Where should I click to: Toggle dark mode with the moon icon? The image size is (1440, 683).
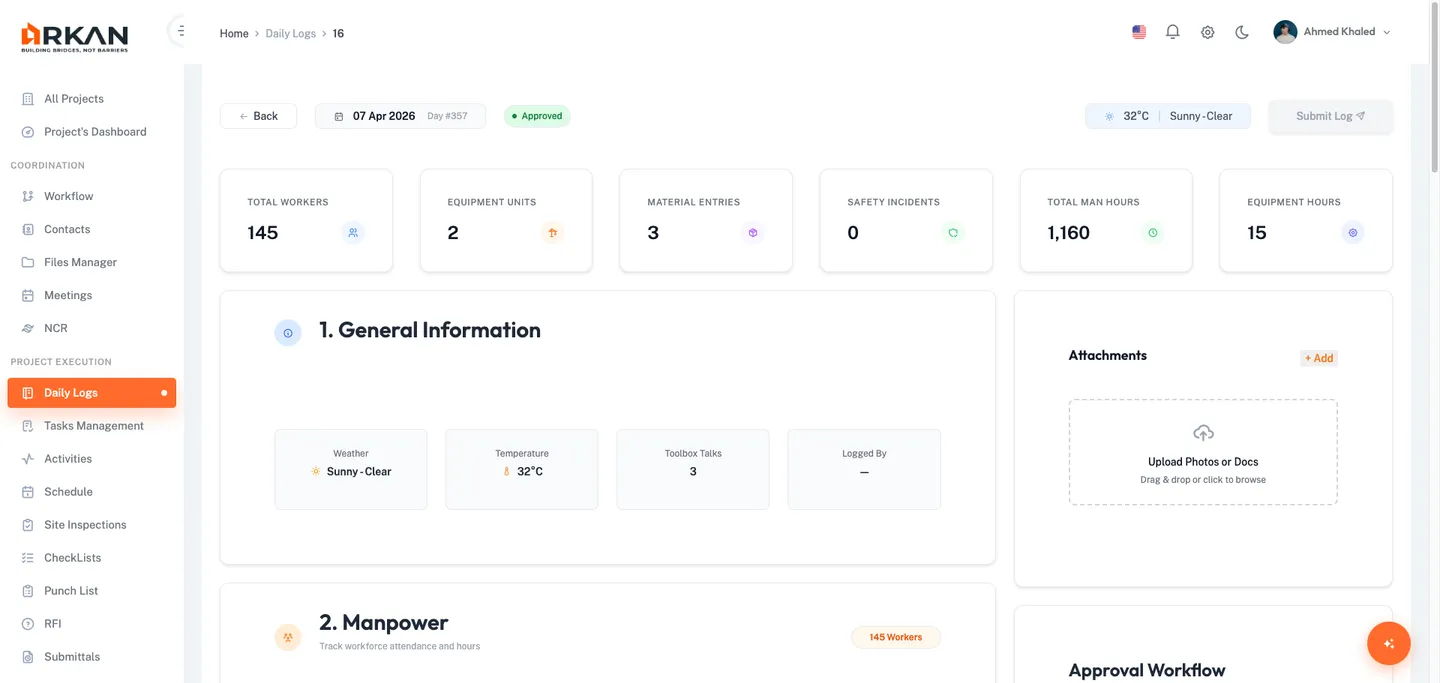tap(1242, 32)
